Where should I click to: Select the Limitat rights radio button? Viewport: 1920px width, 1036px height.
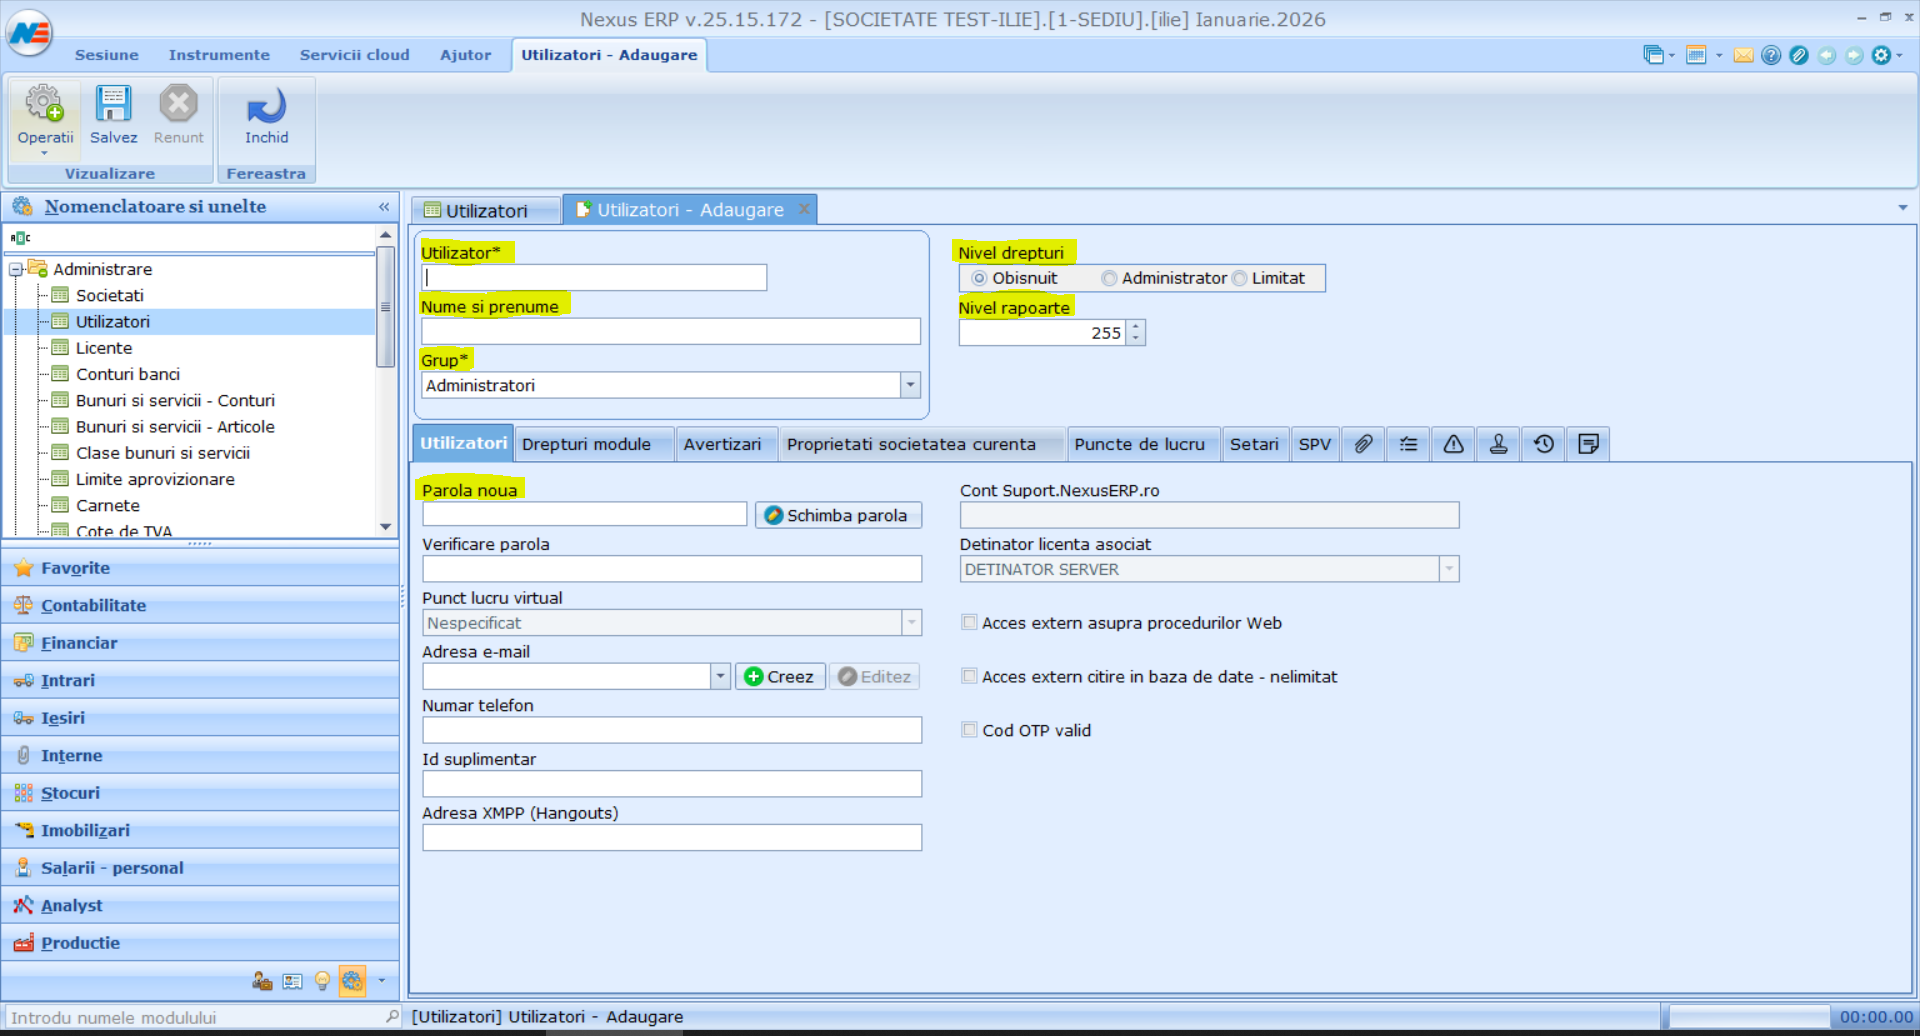point(1240,279)
